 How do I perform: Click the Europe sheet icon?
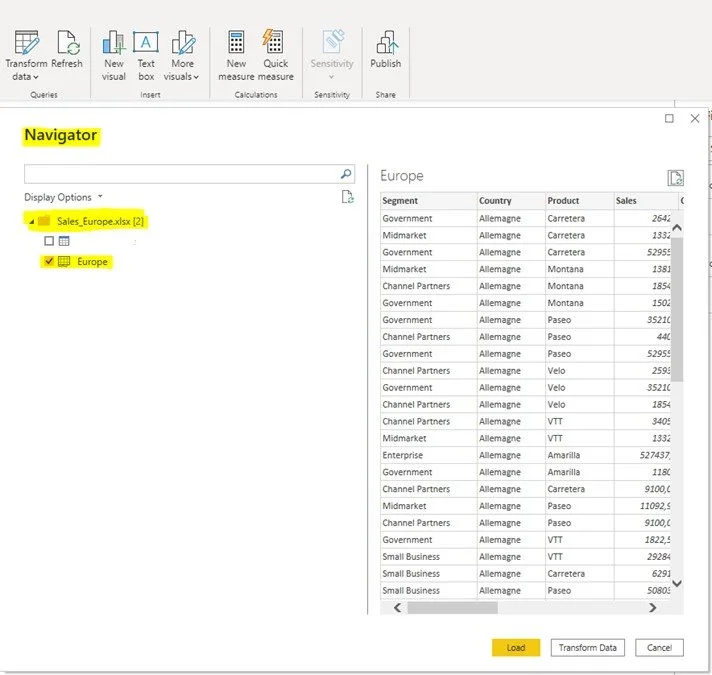(x=64, y=261)
